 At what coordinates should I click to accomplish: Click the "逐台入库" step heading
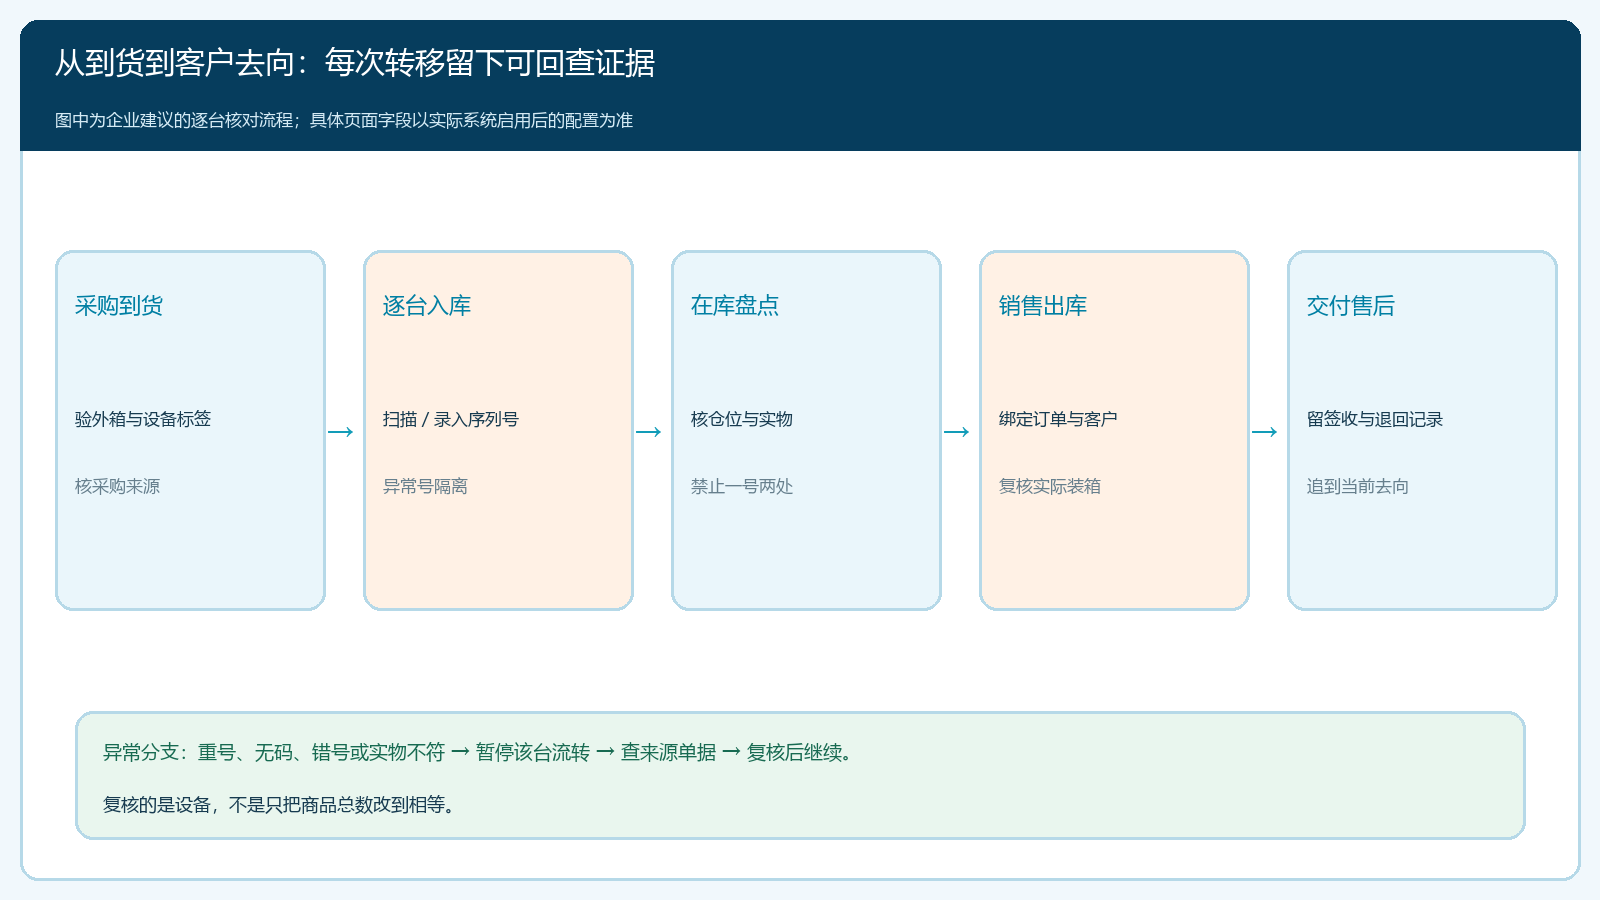(427, 306)
